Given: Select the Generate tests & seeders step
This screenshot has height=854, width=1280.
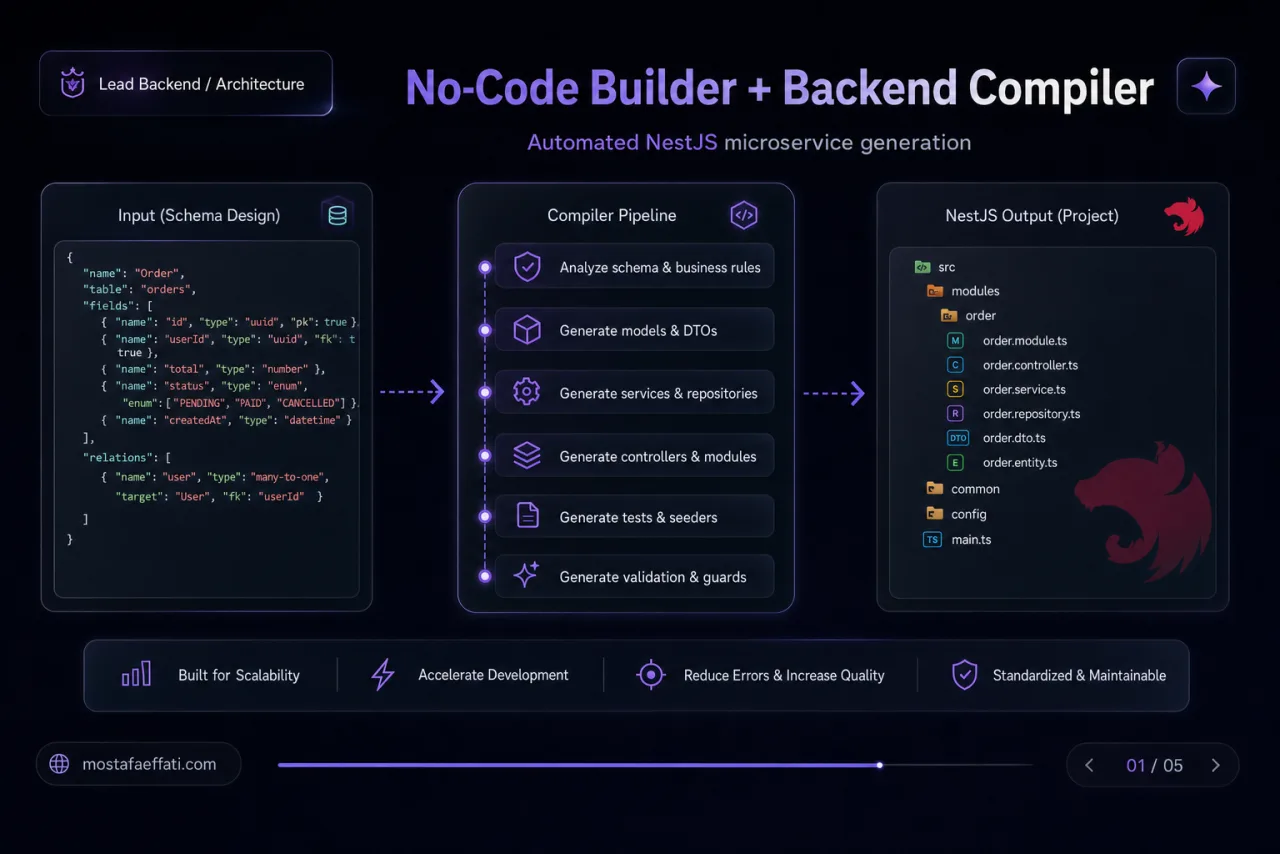Looking at the screenshot, I should (634, 516).
